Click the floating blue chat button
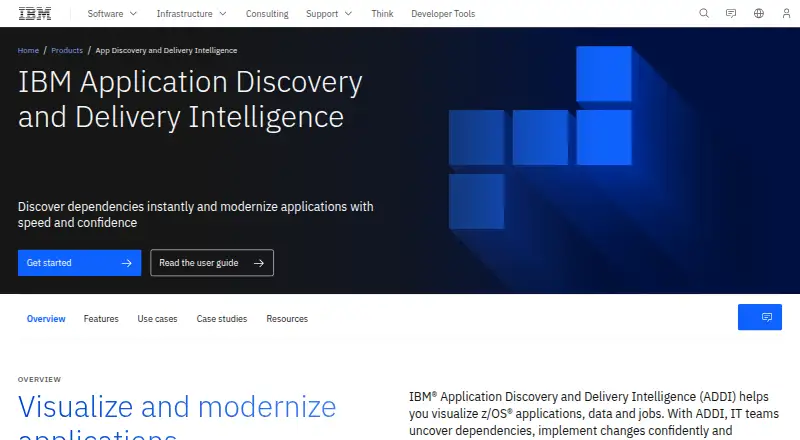 tap(760, 317)
